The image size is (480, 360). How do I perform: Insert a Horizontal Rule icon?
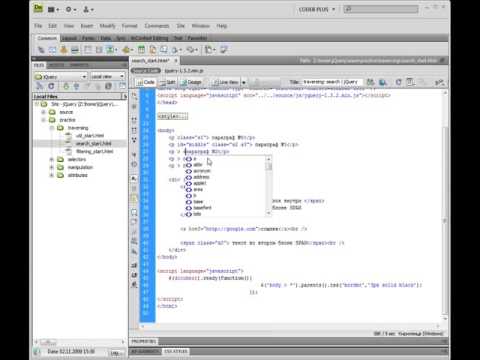pyautogui.click(x=75, y=50)
